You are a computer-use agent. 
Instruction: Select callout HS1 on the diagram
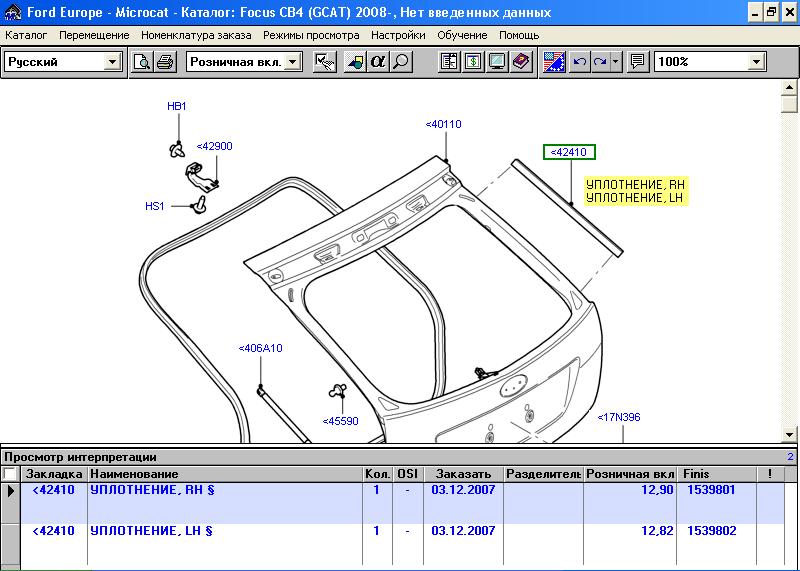pyautogui.click(x=155, y=206)
